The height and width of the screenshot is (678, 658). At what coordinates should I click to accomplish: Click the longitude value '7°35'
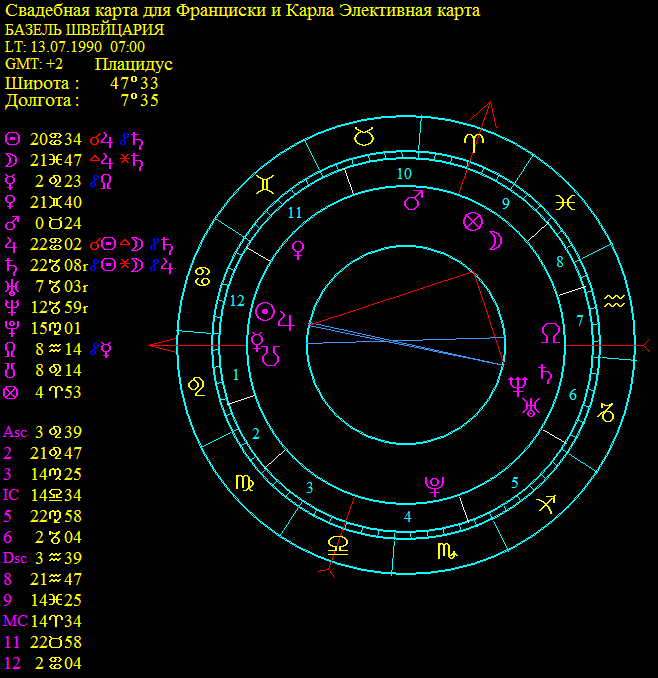139,100
